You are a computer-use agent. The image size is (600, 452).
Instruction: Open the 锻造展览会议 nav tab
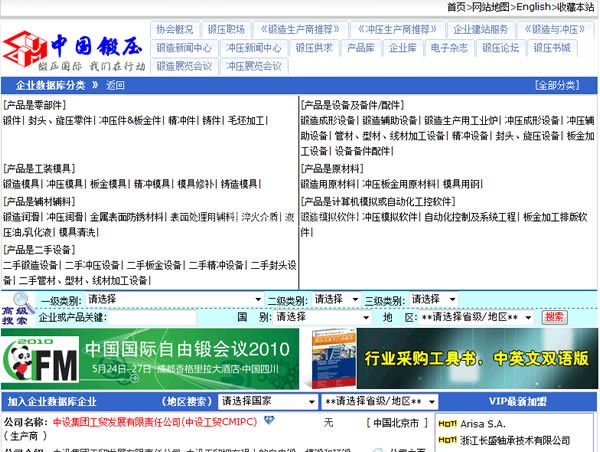point(184,66)
